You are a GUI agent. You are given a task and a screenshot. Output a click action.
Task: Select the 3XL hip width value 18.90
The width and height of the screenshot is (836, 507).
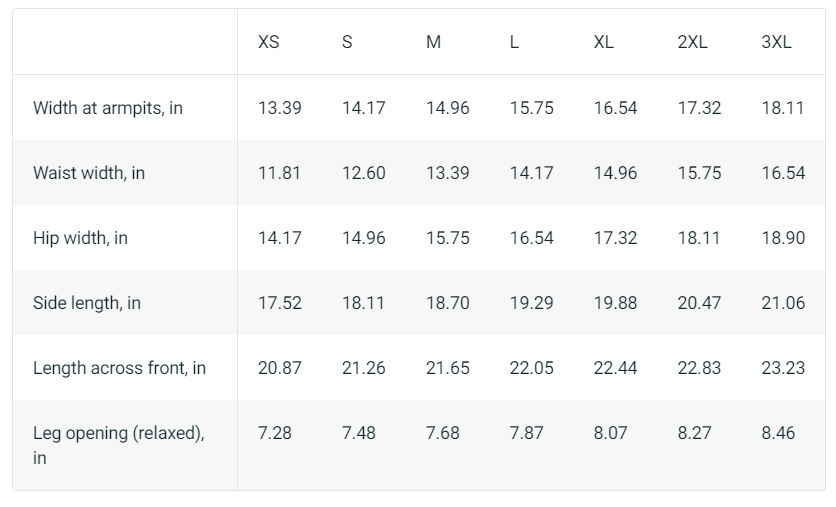click(x=783, y=238)
